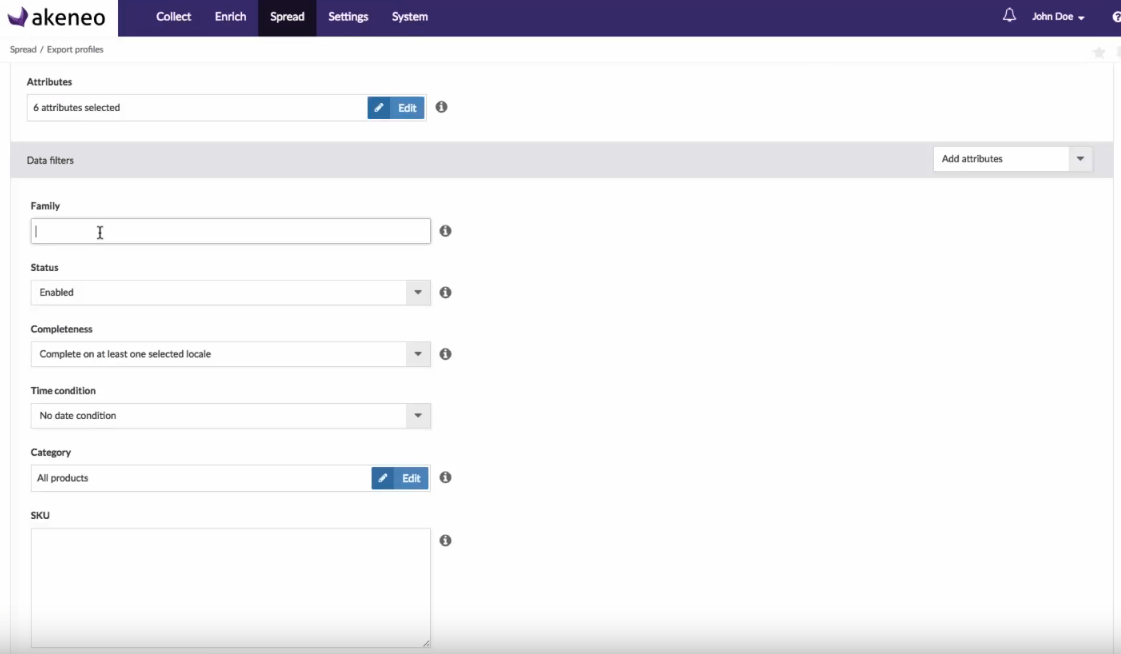Expand the Completeness dropdown arrow
The height and width of the screenshot is (654, 1121).
[418, 354]
